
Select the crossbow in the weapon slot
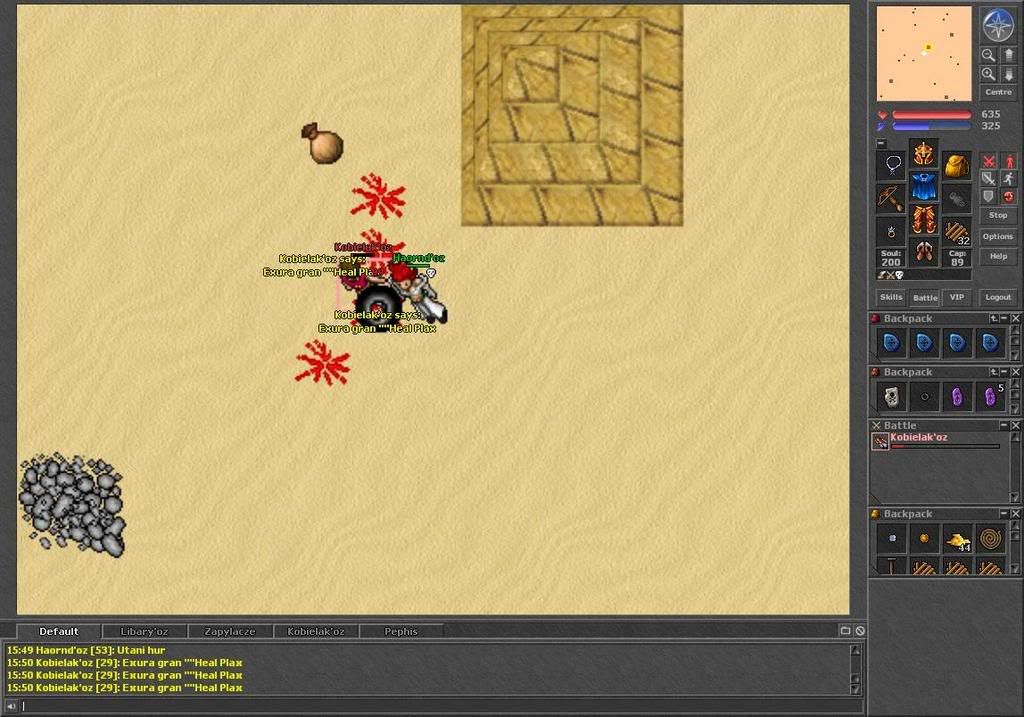click(x=891, y=197)
